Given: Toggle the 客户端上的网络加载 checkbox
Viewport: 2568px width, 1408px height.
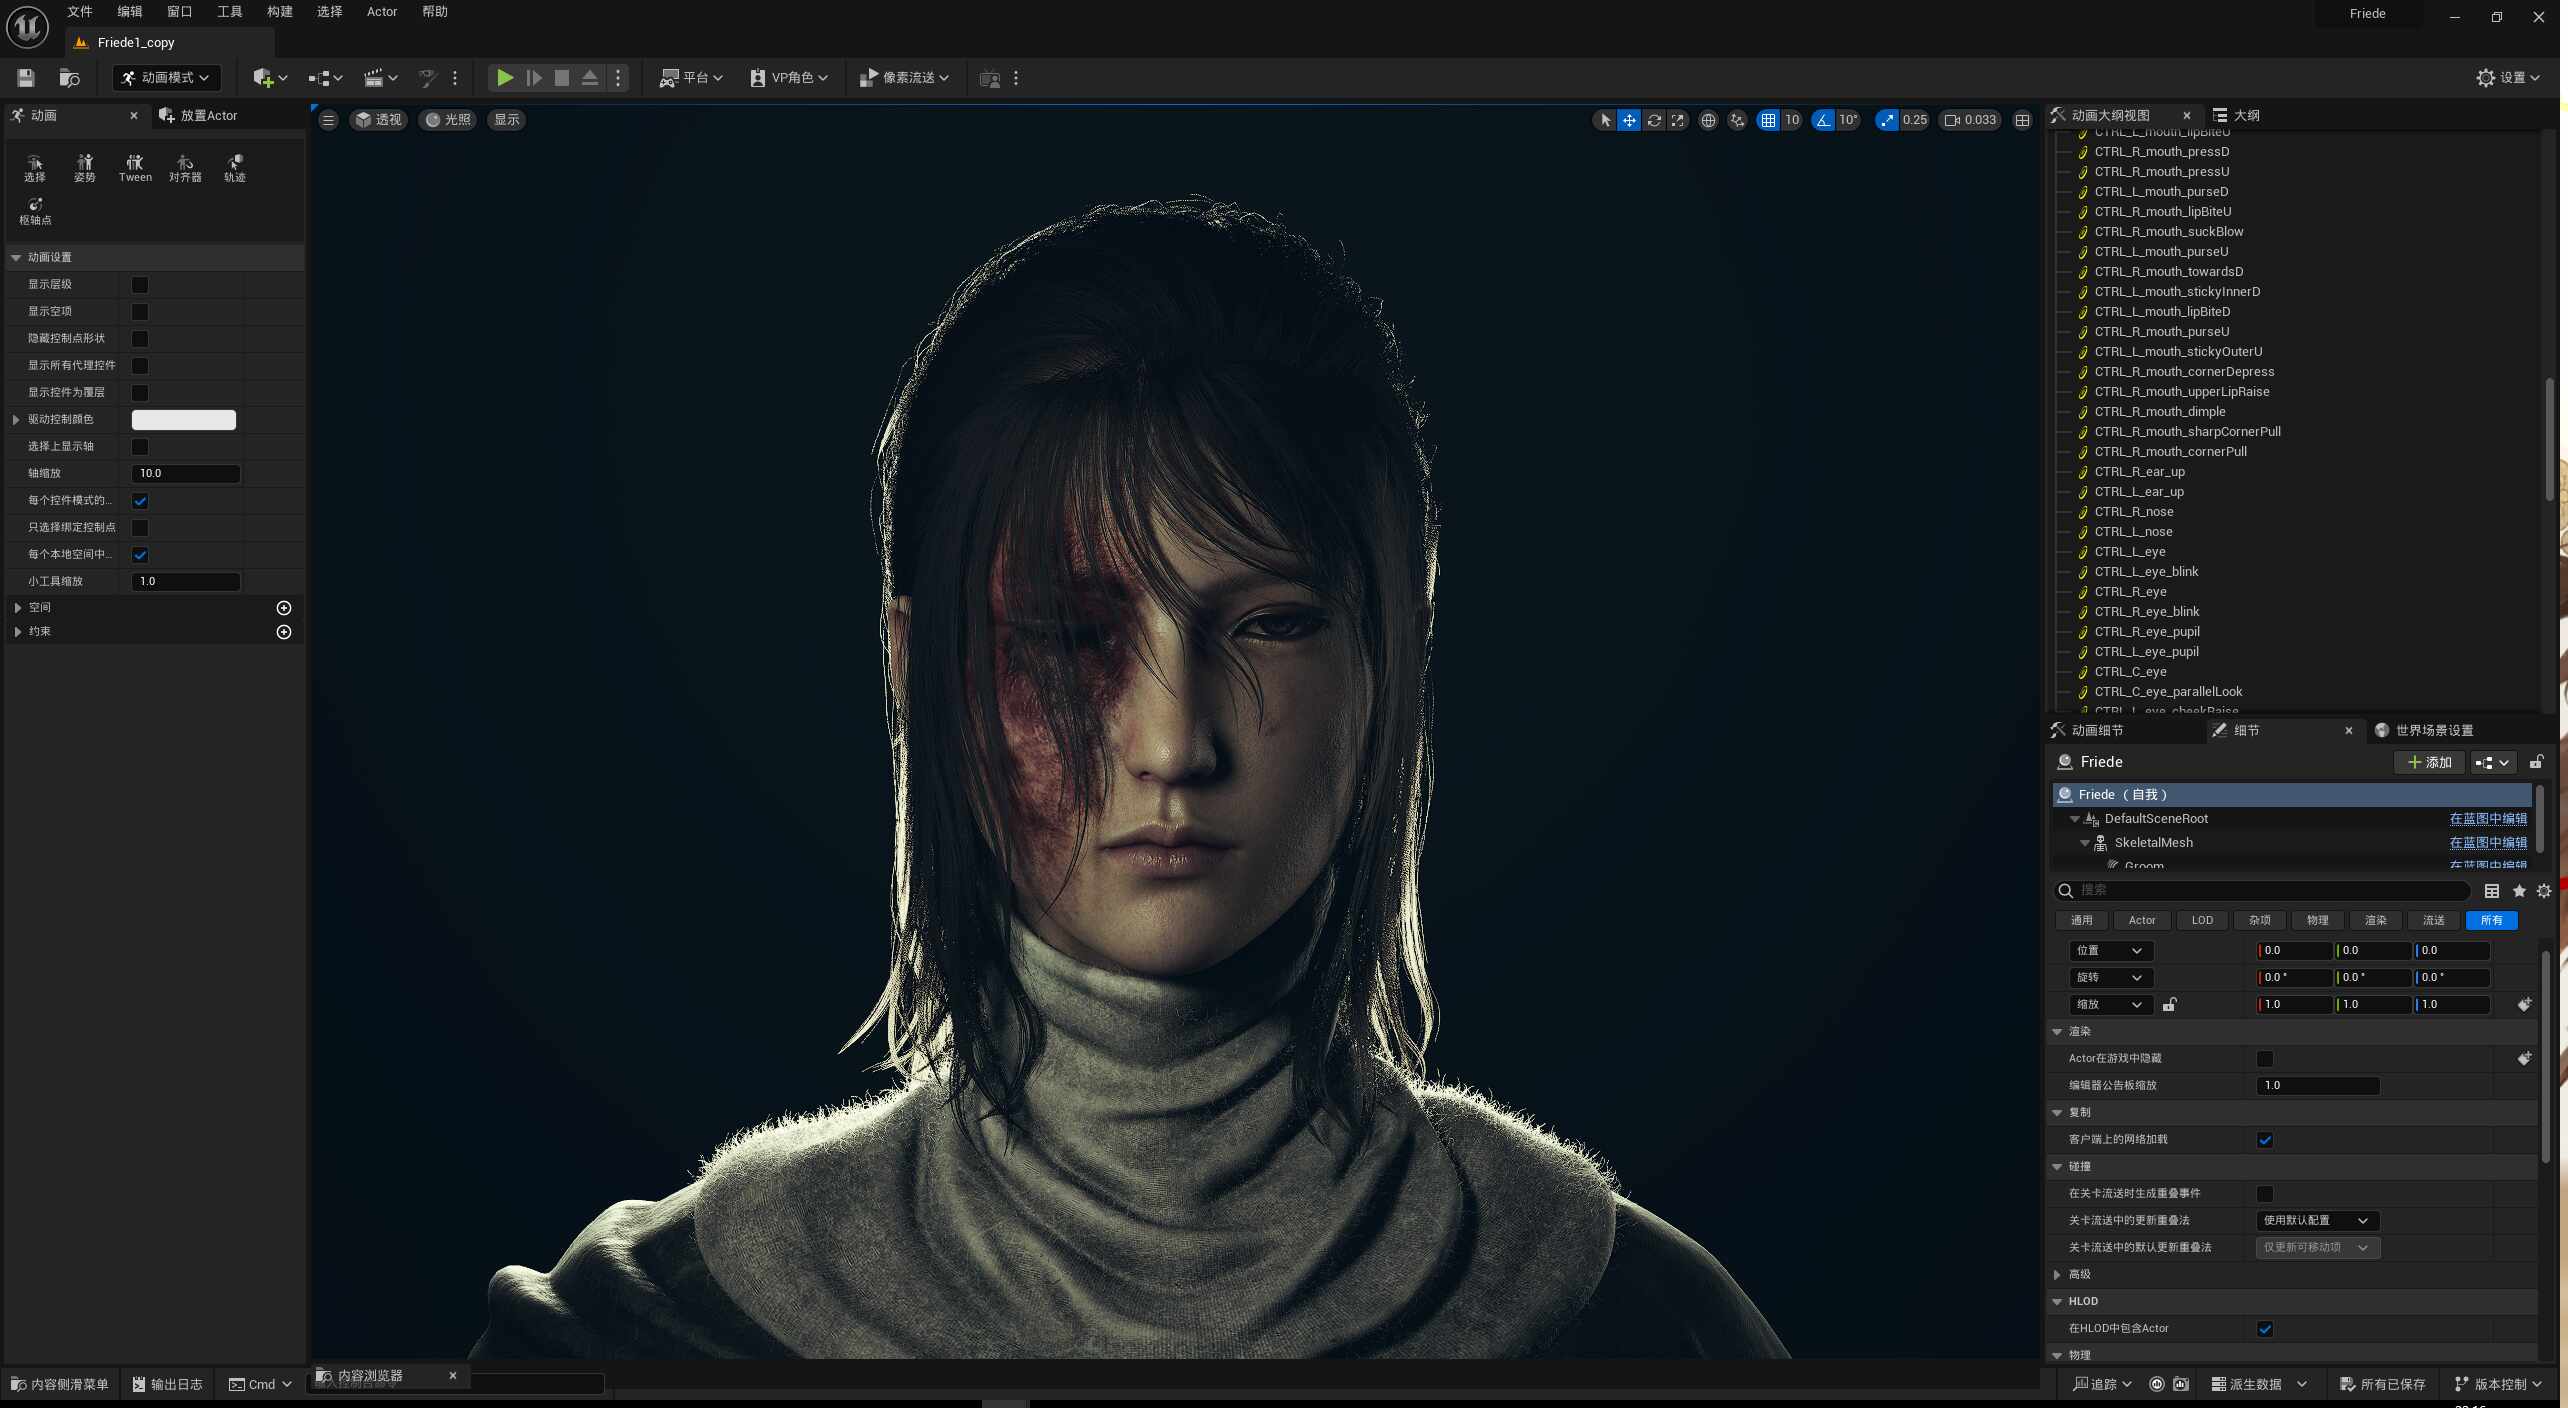Looking at the screenshot, I should point(2265,1139).
